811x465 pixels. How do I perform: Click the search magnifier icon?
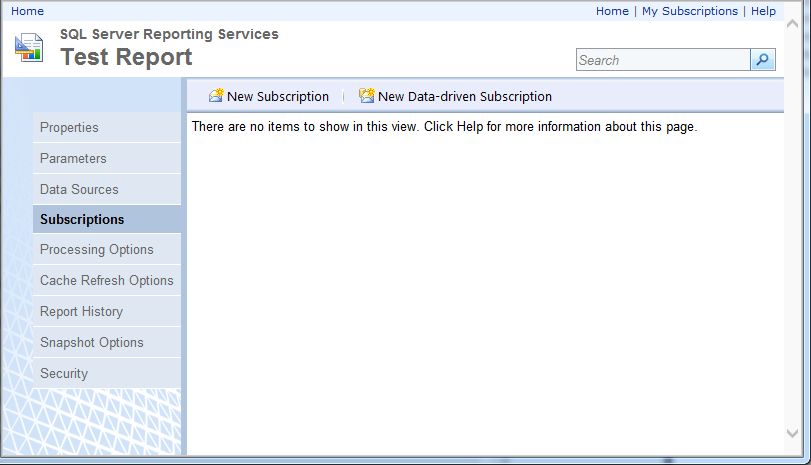pyautogui.click(x=763, y=60)
